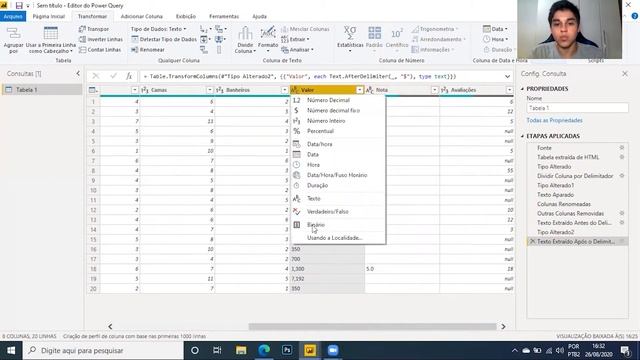Image resolution: width=640 pixels, height=360 pixels.
Task: Open Photoshop from the taskbar
Action: (287, 350)
